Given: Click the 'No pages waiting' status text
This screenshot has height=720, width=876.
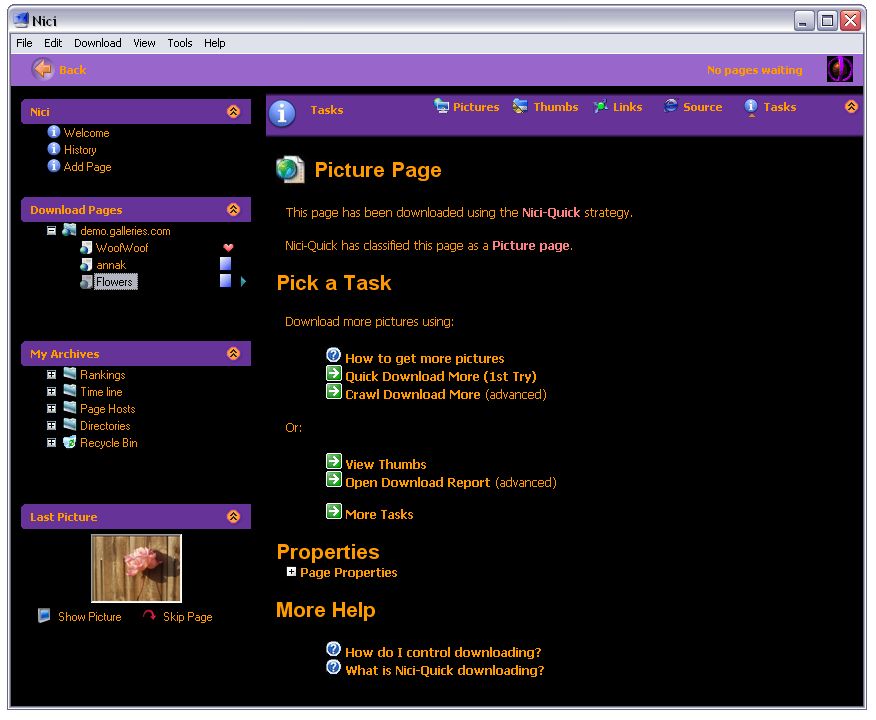Looking at the screenshot, I should pos(754,70).
